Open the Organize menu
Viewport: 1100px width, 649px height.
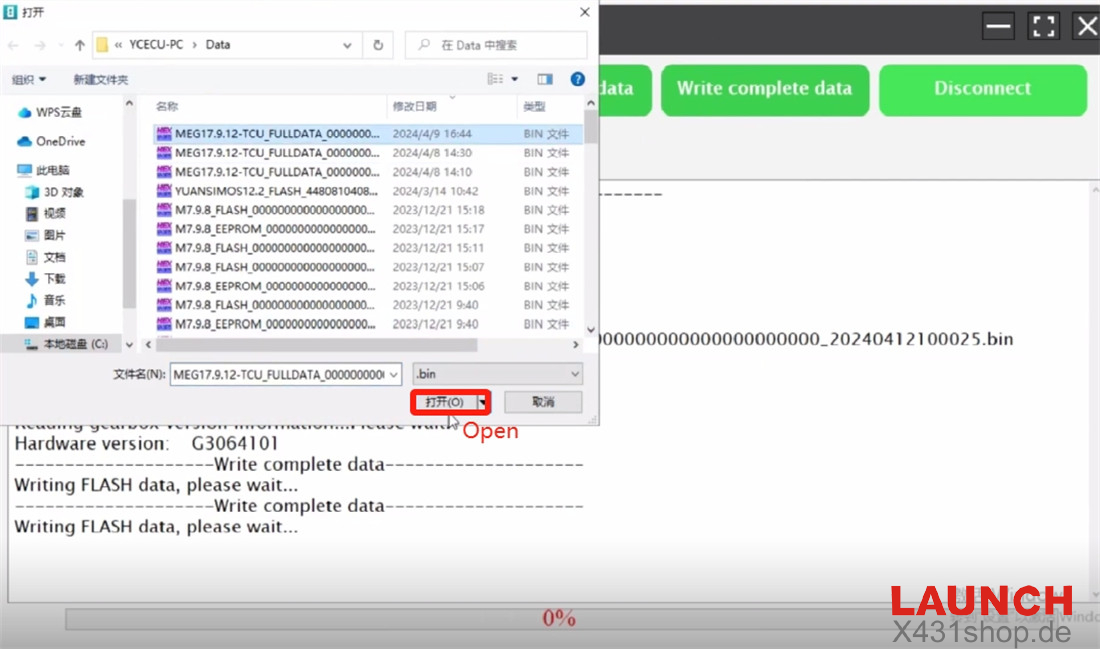[x=28, y=79]
